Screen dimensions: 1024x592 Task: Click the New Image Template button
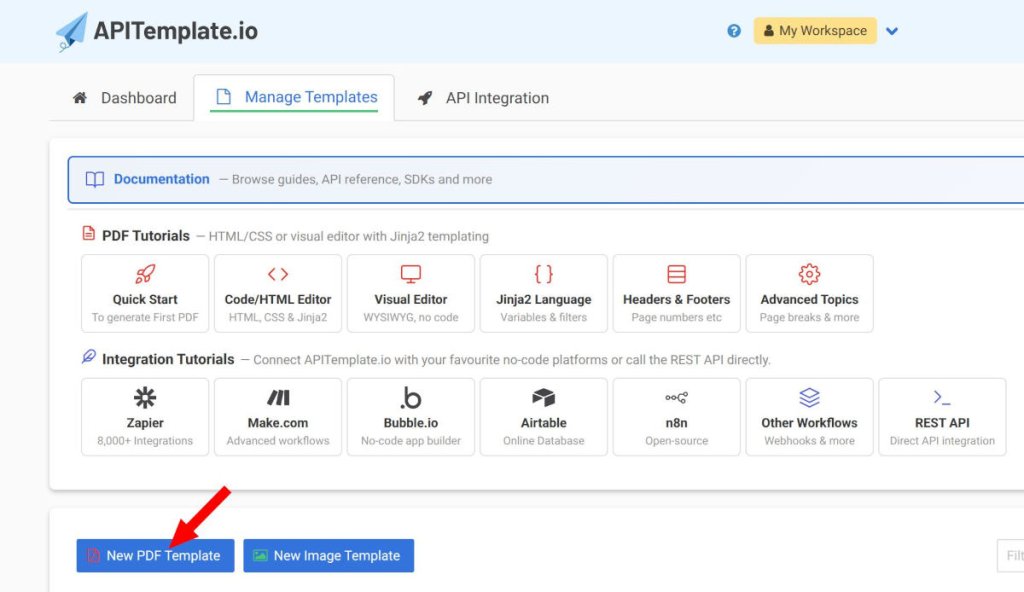[328, 555]
